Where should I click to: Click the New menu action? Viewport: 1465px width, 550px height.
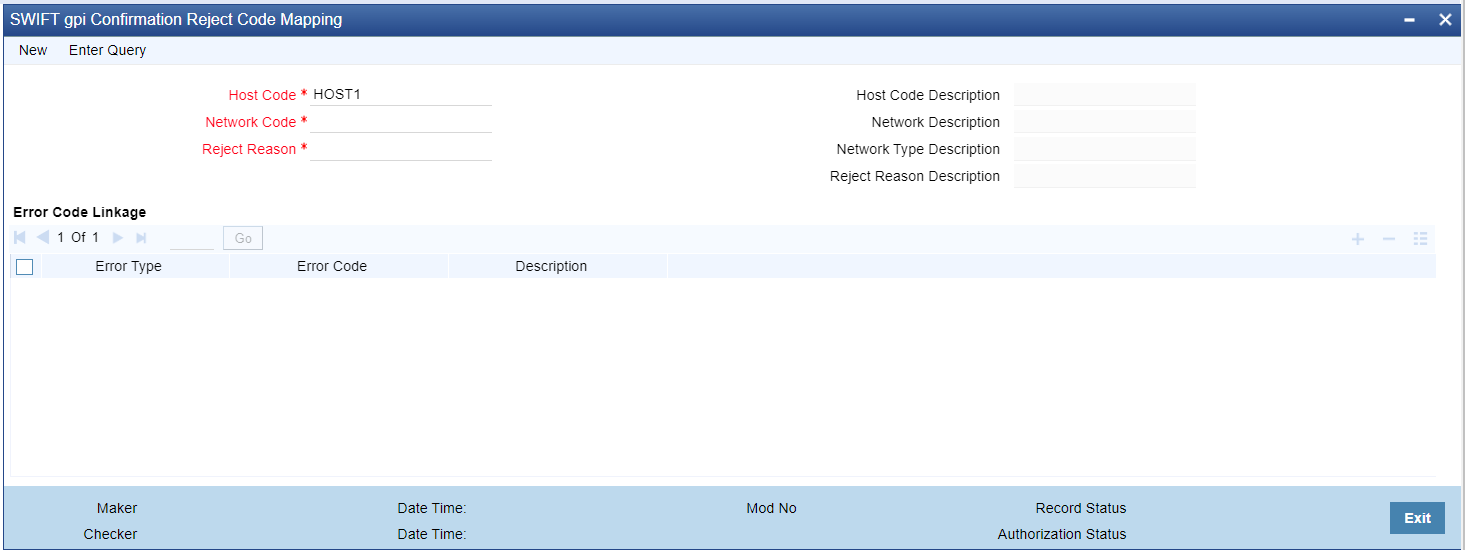pos(33,50)
